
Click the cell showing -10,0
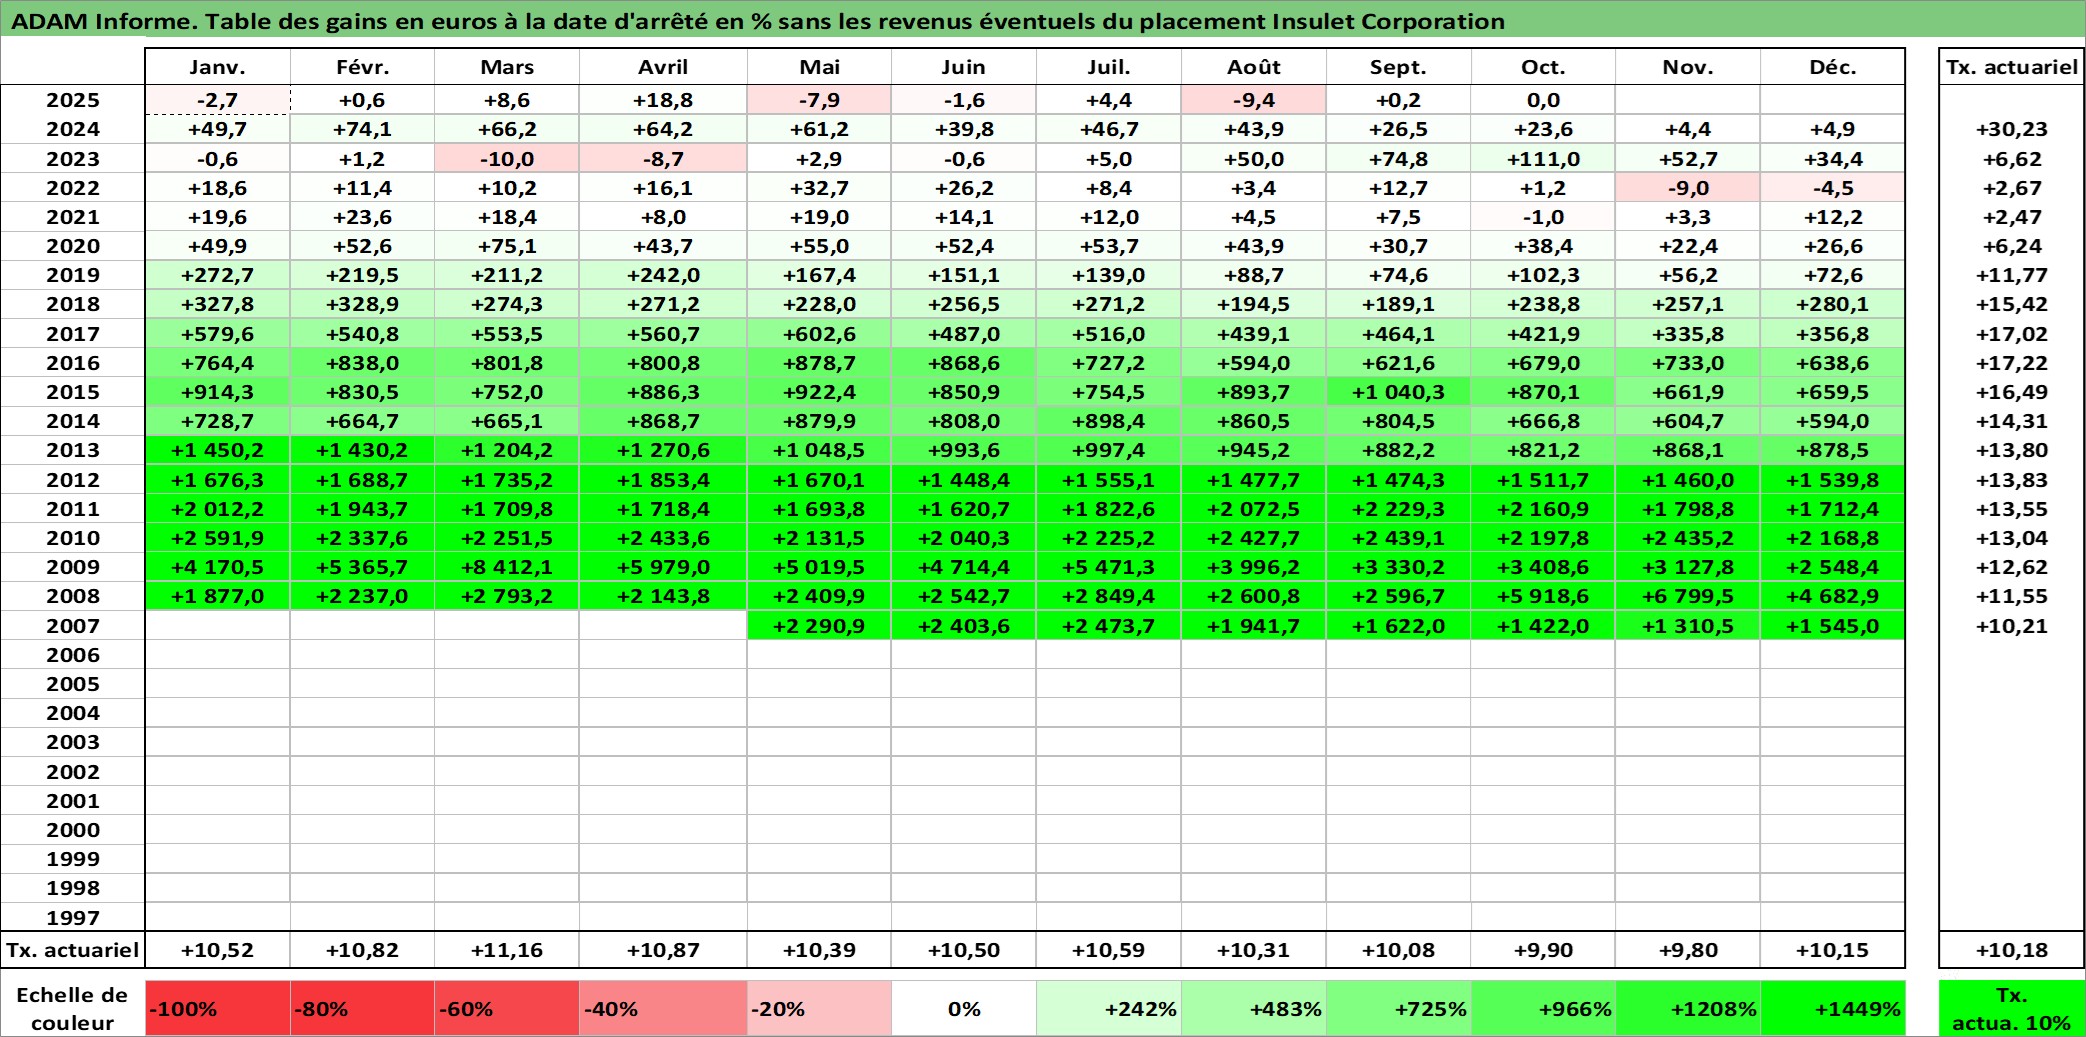pos(507,159)
